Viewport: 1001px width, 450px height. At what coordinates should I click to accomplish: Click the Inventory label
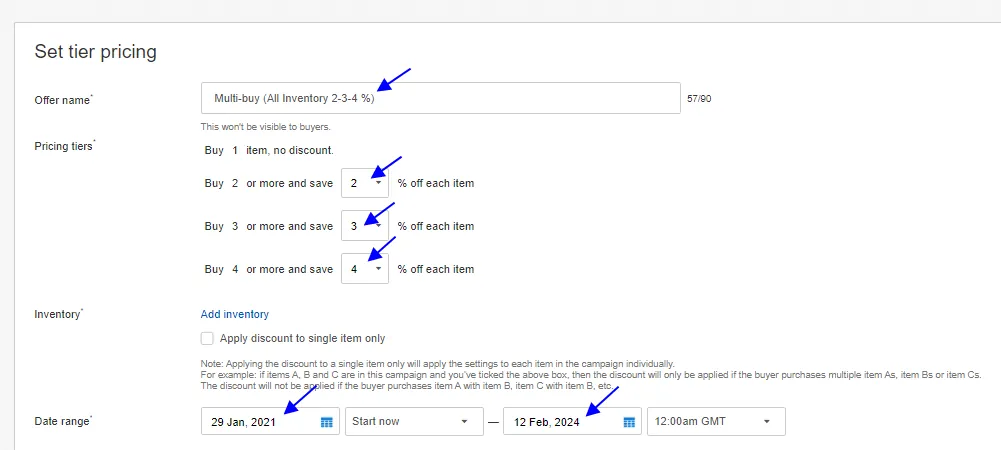click(59, 314)
